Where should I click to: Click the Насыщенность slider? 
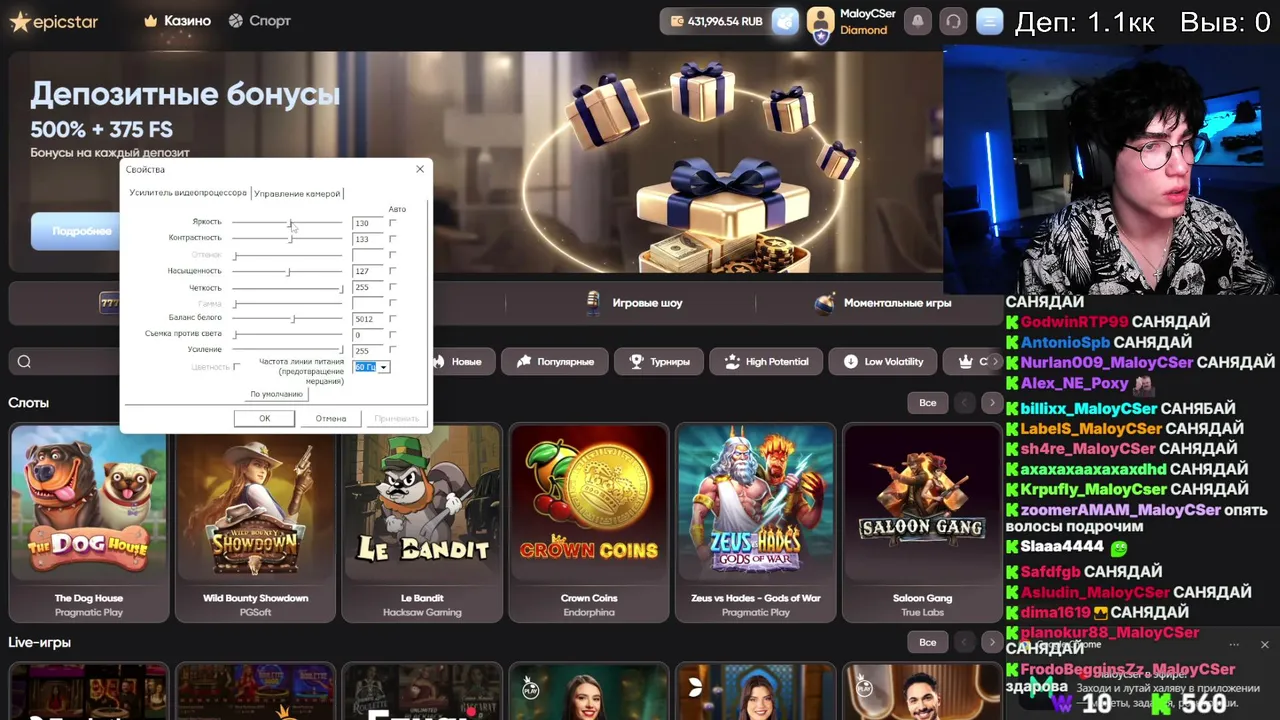pos(288,271)
